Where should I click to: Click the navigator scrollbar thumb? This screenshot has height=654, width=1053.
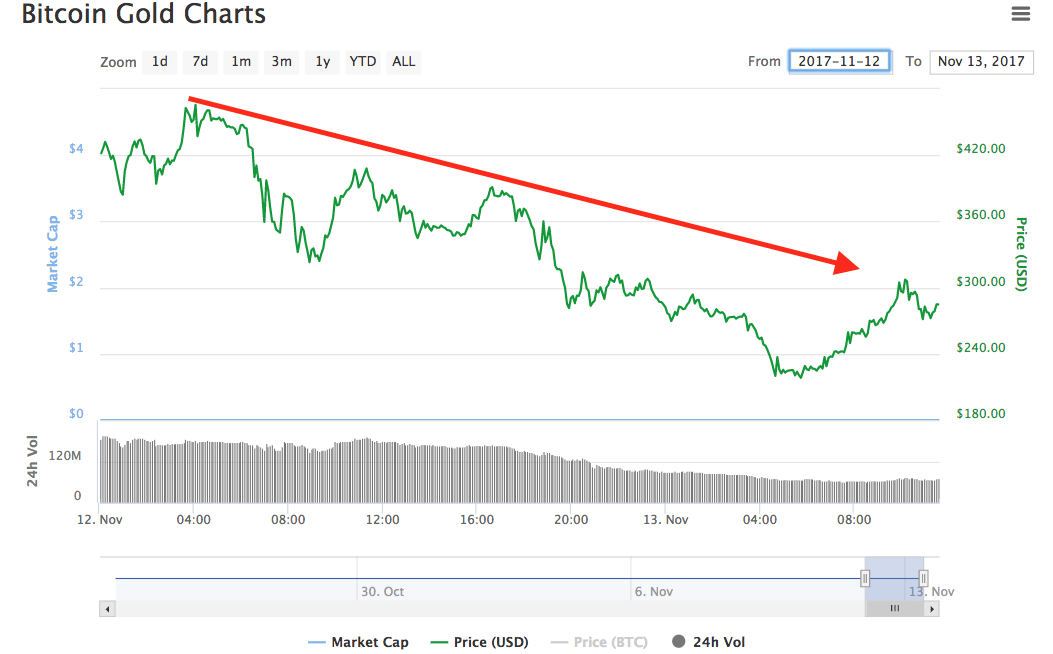pos(895,609)
